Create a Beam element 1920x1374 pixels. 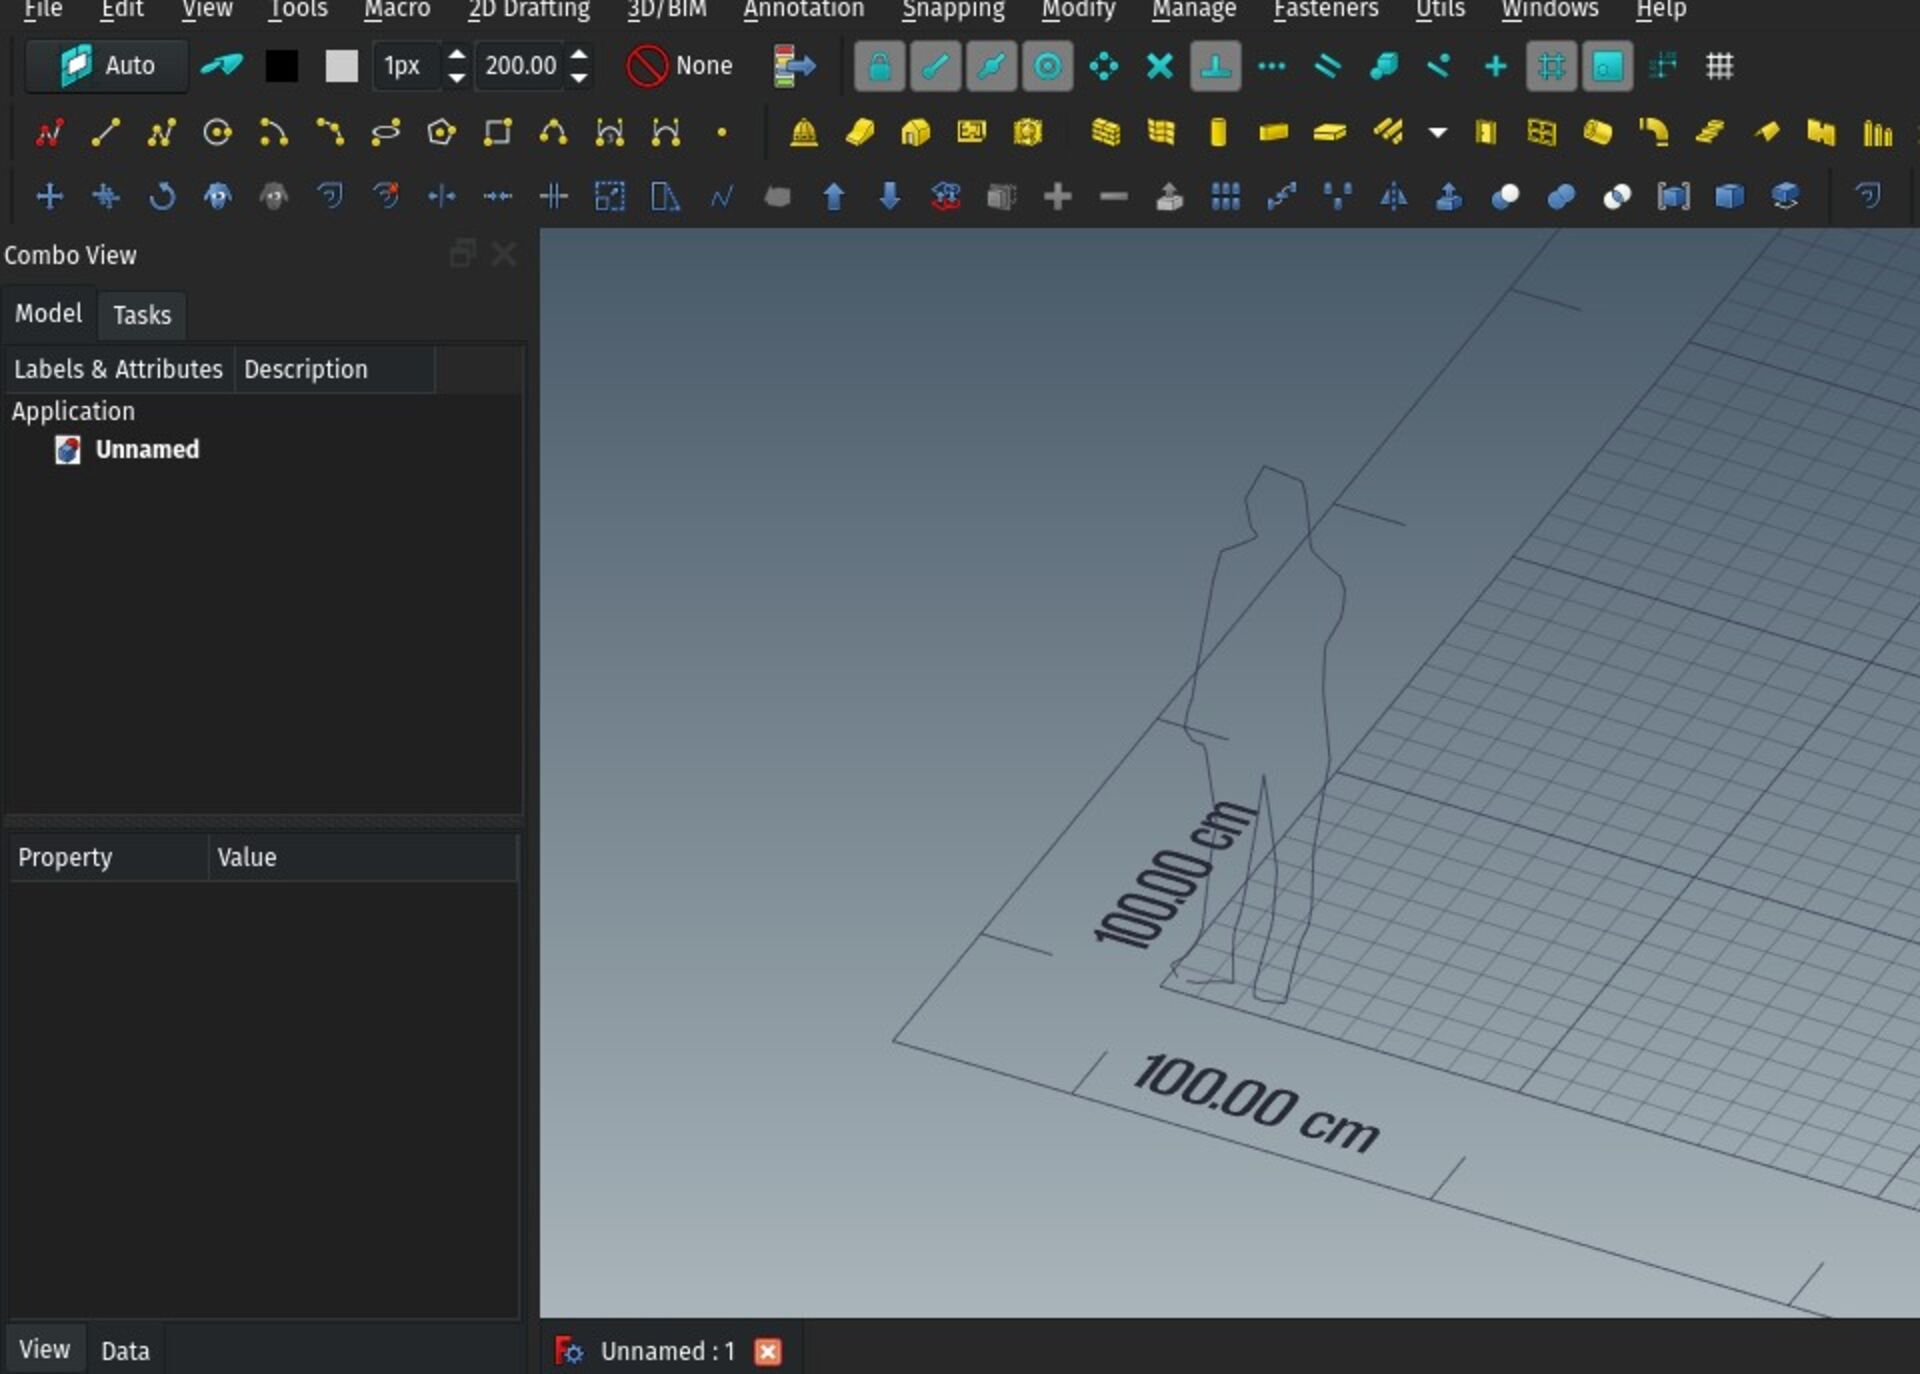1273,132
